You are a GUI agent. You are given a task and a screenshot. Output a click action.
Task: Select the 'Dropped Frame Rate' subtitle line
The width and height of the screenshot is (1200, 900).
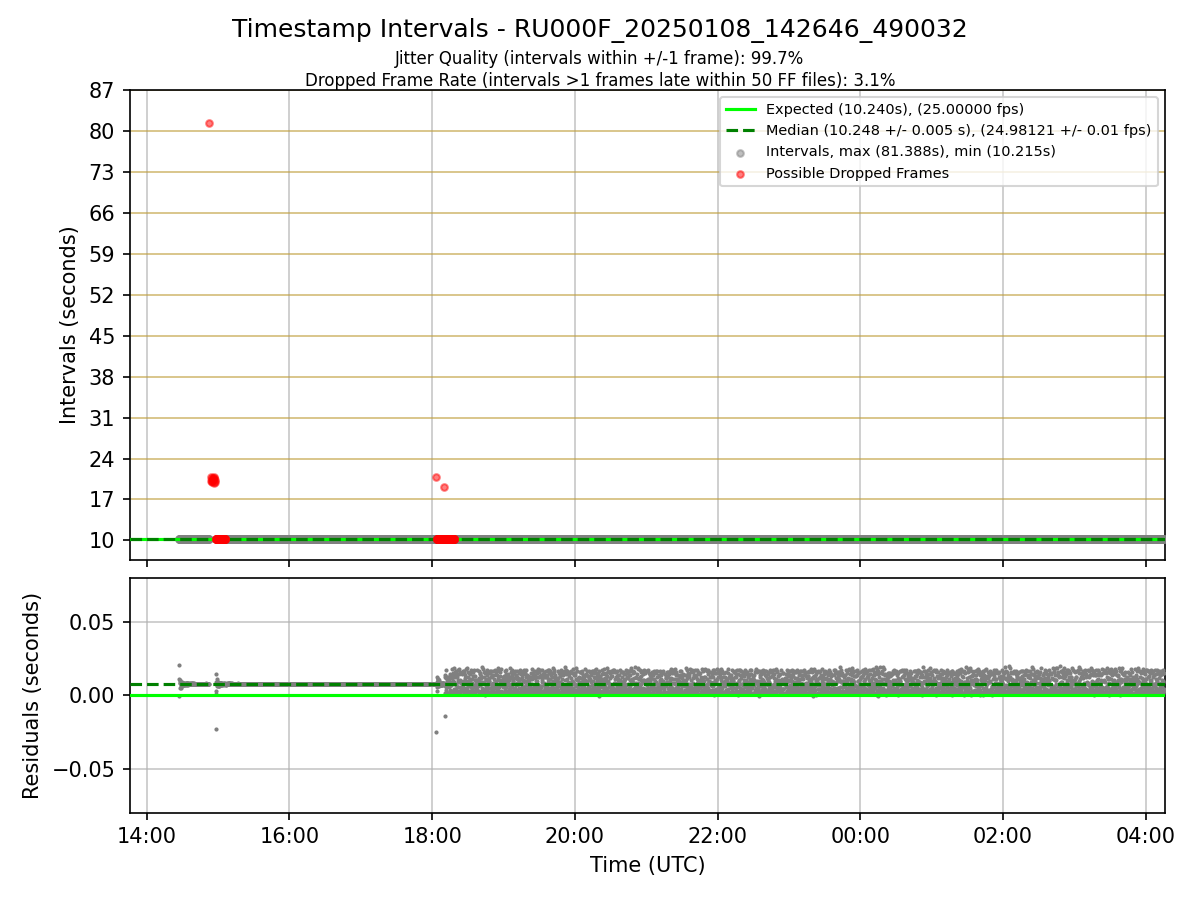599,79
